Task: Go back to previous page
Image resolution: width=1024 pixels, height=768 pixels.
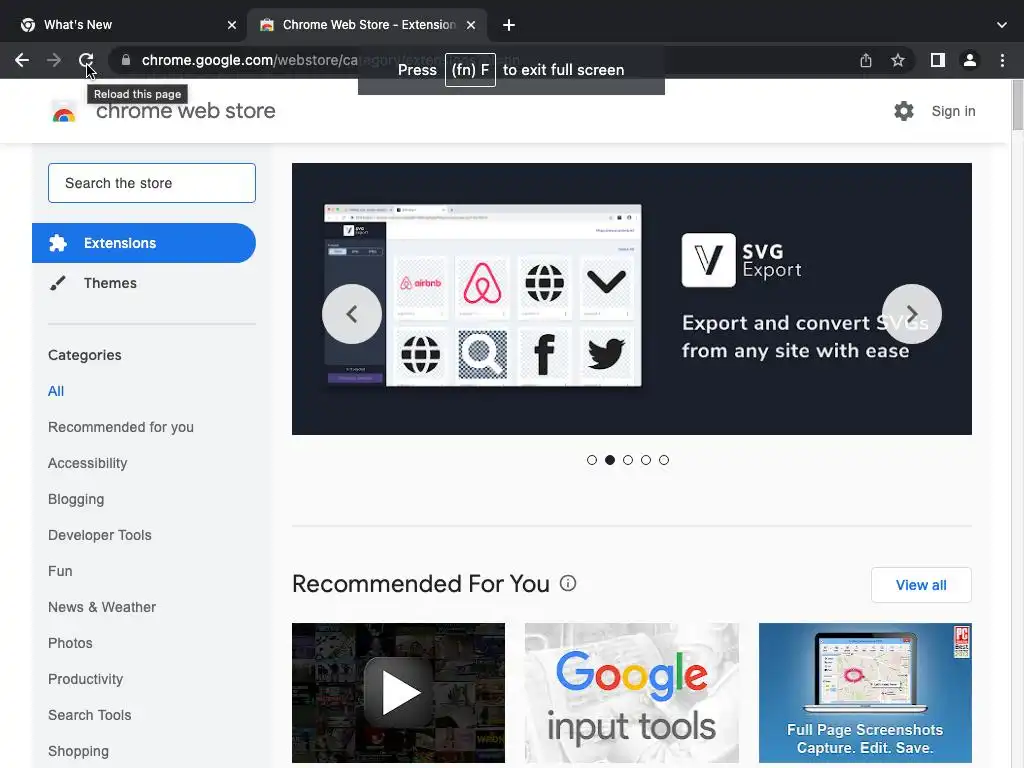Action: (x=22, y=60)
